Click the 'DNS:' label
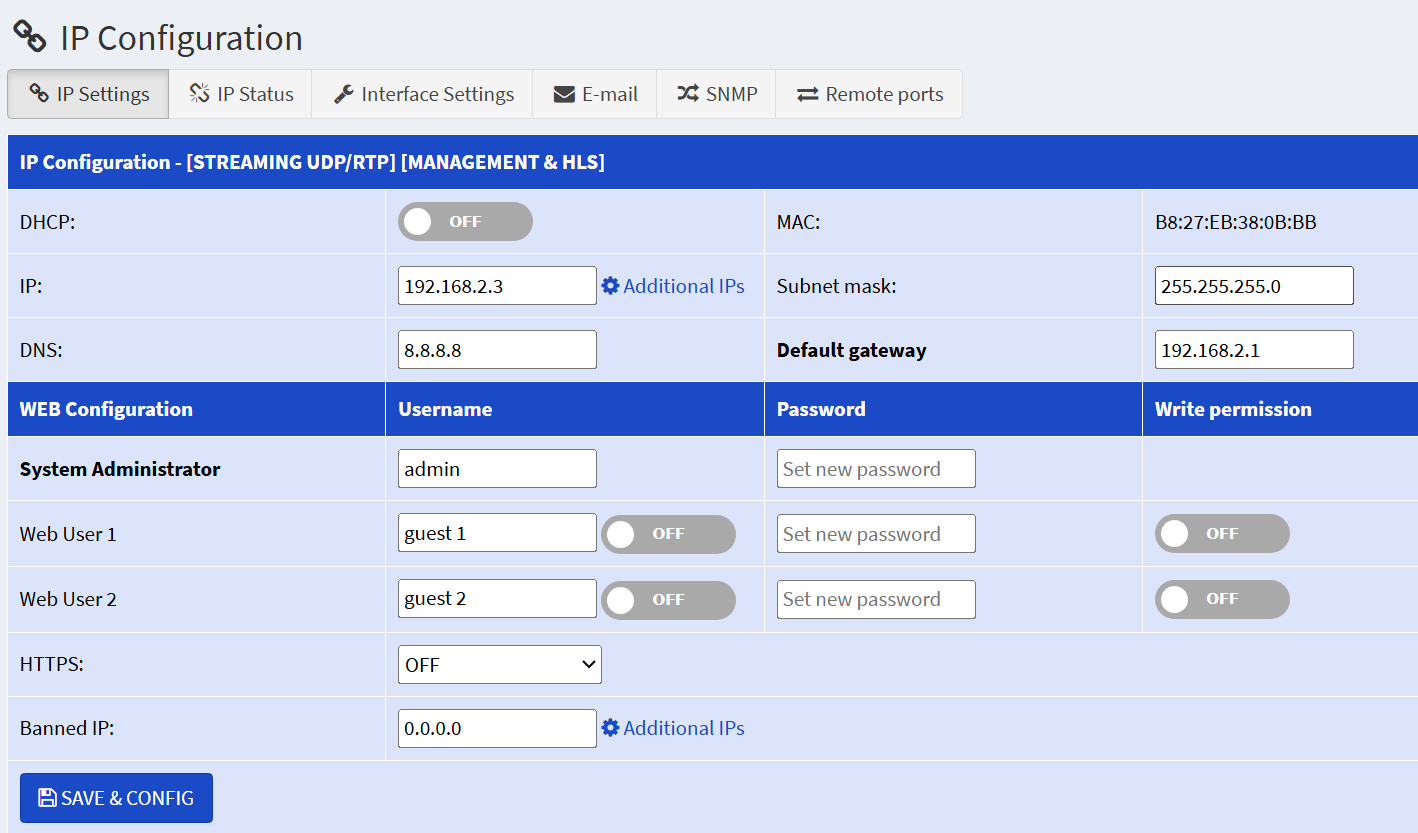 (x=42, y=350)
